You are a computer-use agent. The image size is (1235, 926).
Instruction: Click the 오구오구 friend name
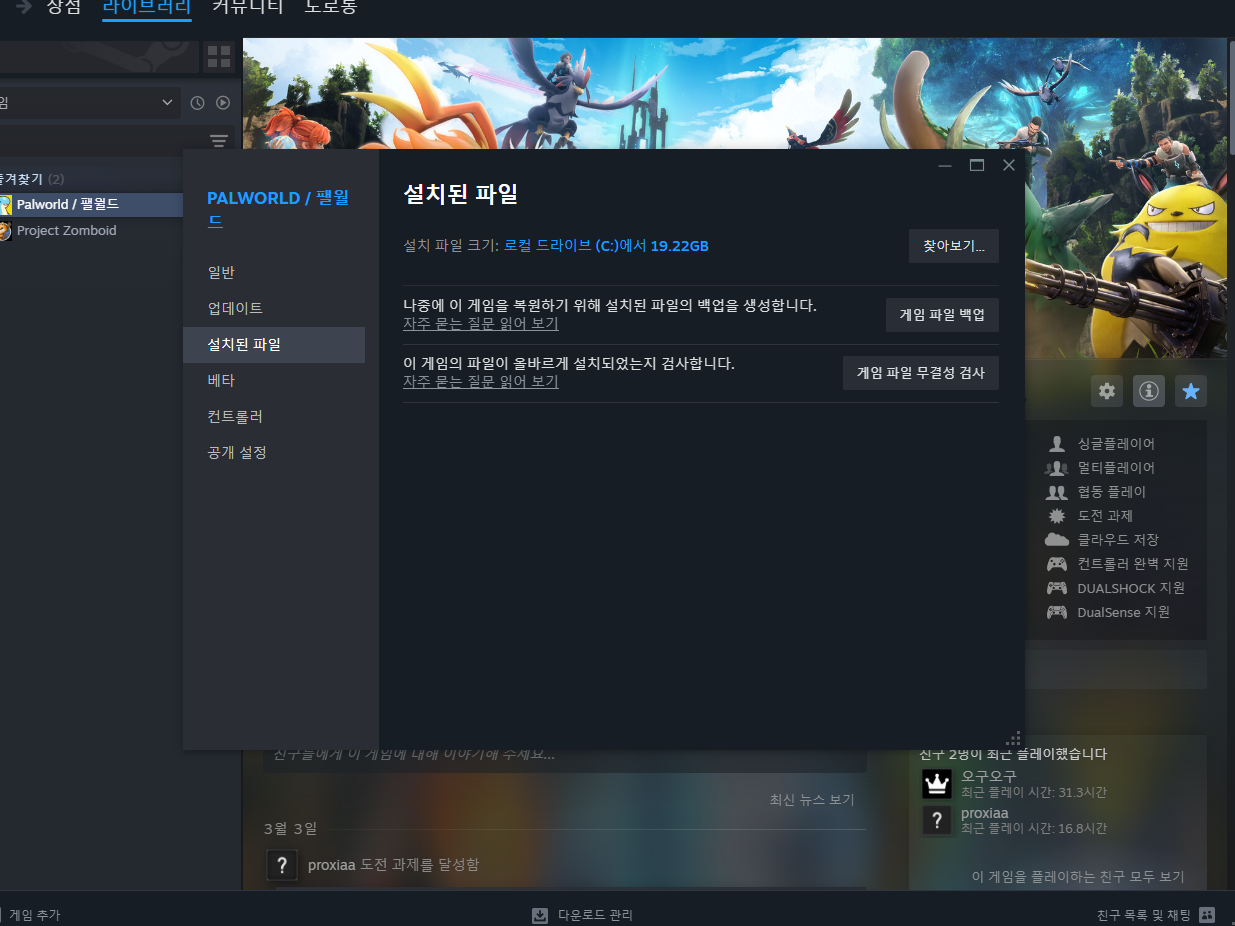[989, 777]
